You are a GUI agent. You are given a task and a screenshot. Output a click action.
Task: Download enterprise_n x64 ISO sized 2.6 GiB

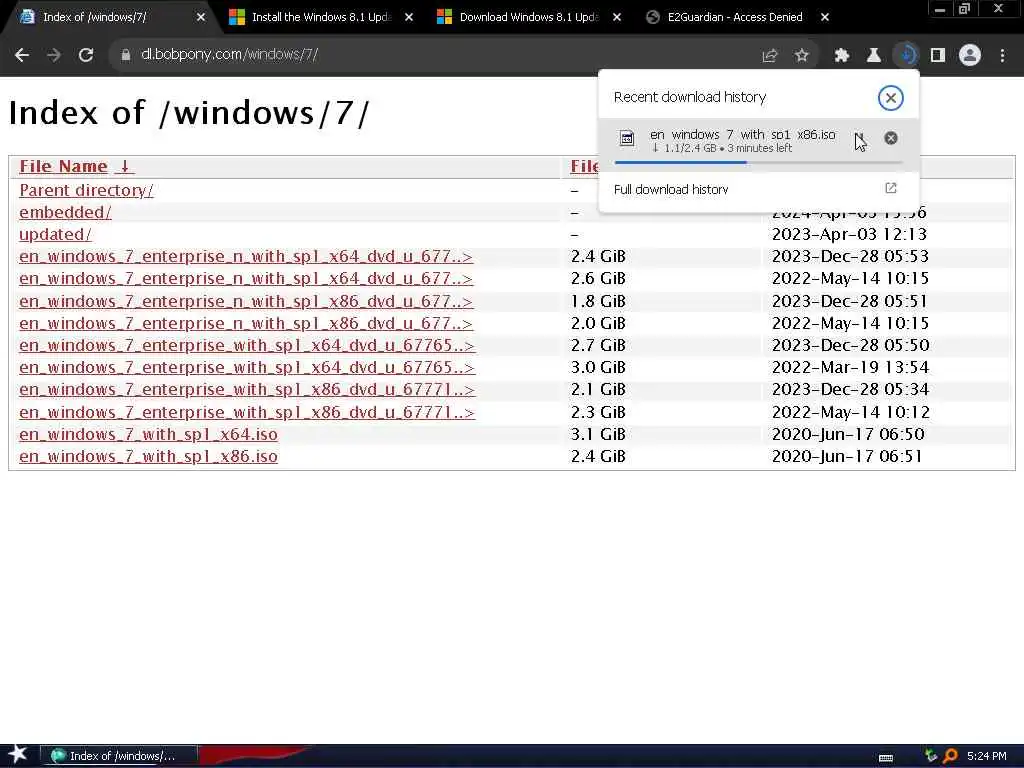pyautogui.click(x=246, y=279)
